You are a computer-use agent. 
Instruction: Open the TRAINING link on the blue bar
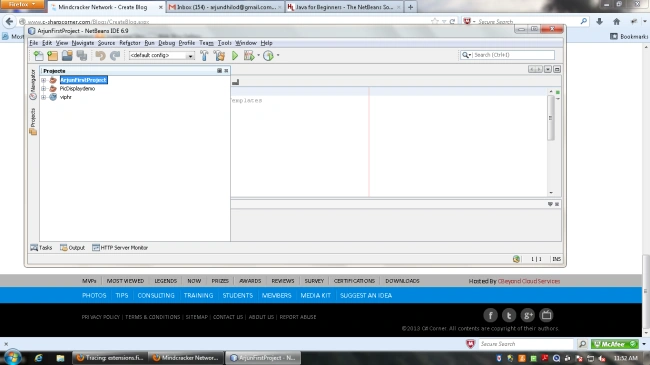pyautogui.click(x=198, y=295)
